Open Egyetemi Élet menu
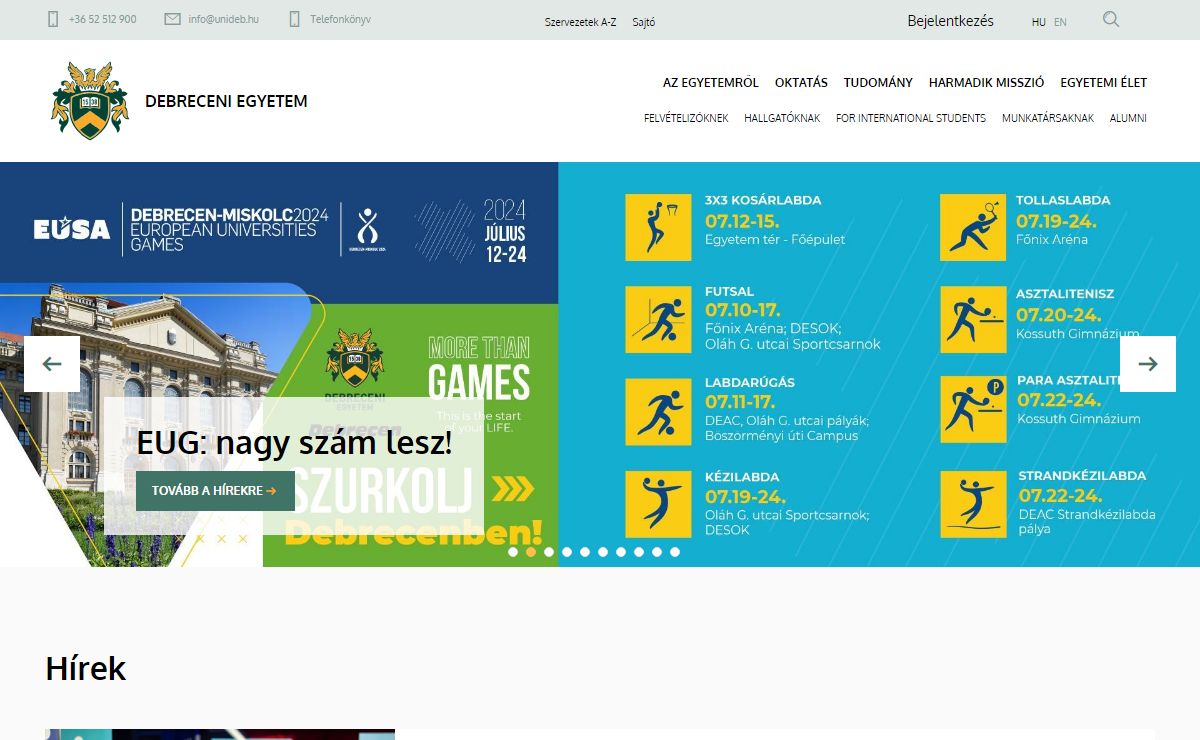1200x740 pixels. pos(1103,83)
